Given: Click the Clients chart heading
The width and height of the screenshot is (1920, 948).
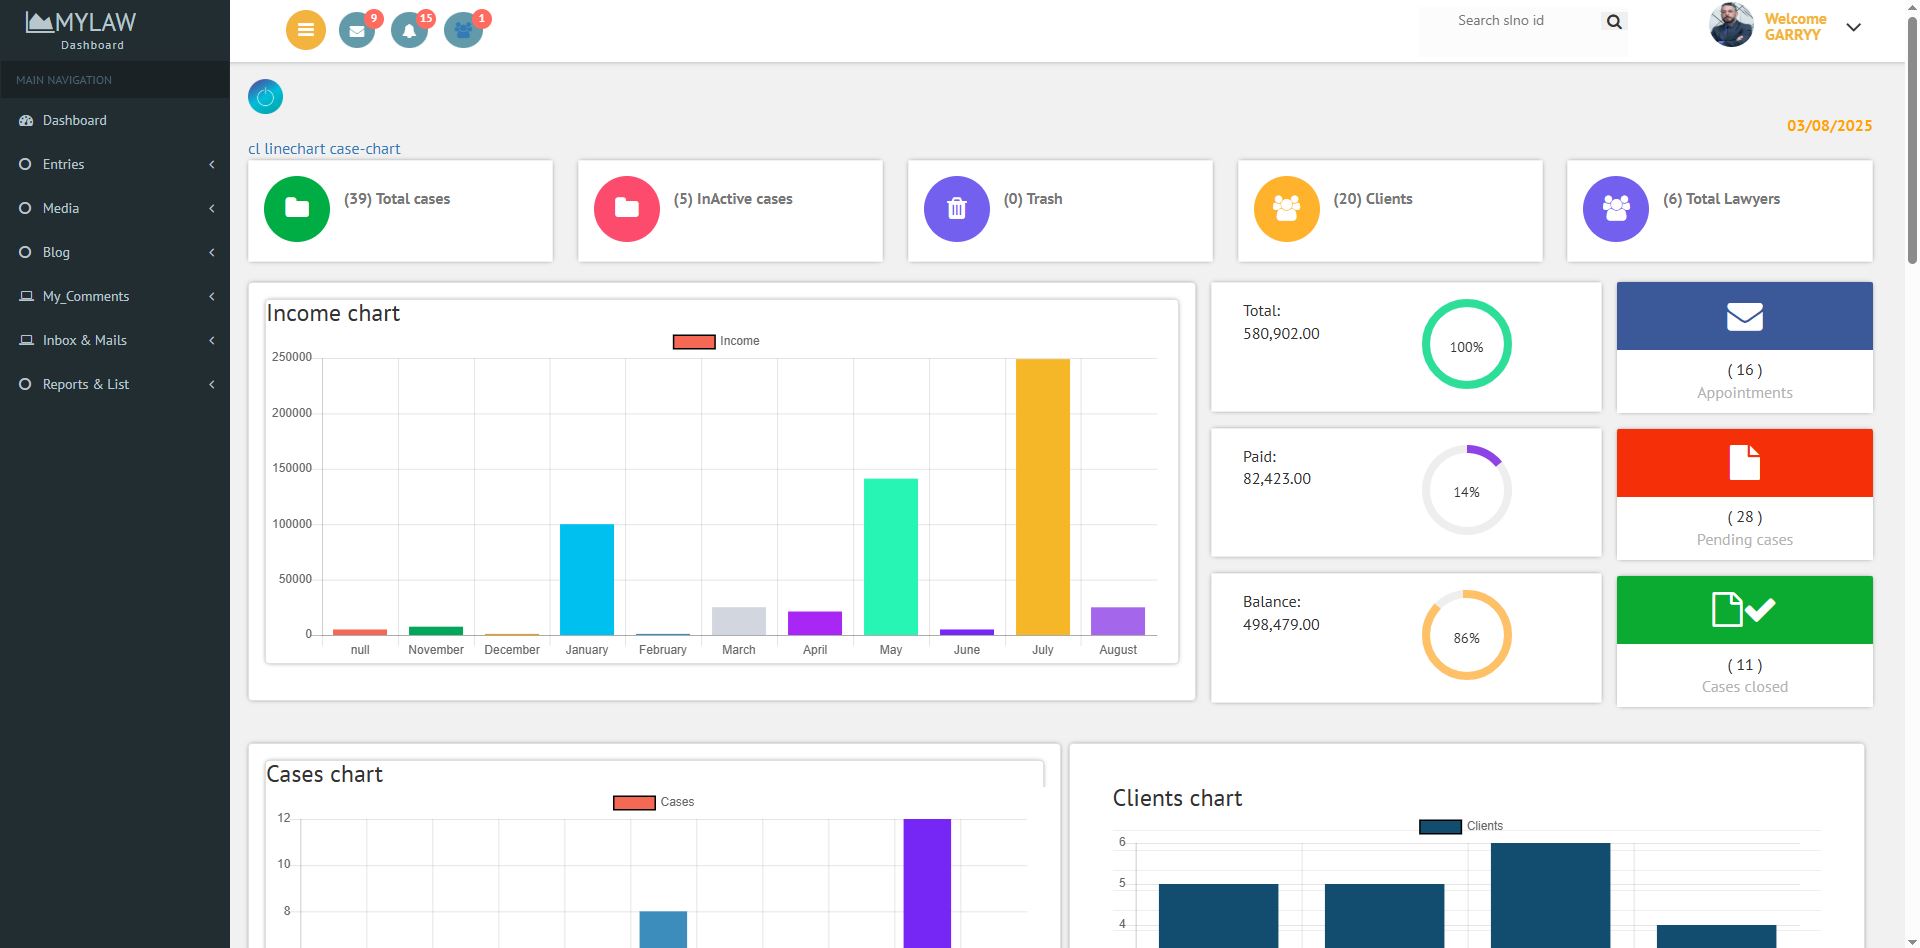Looking at the screenshot, I should tap(1177, 798).
